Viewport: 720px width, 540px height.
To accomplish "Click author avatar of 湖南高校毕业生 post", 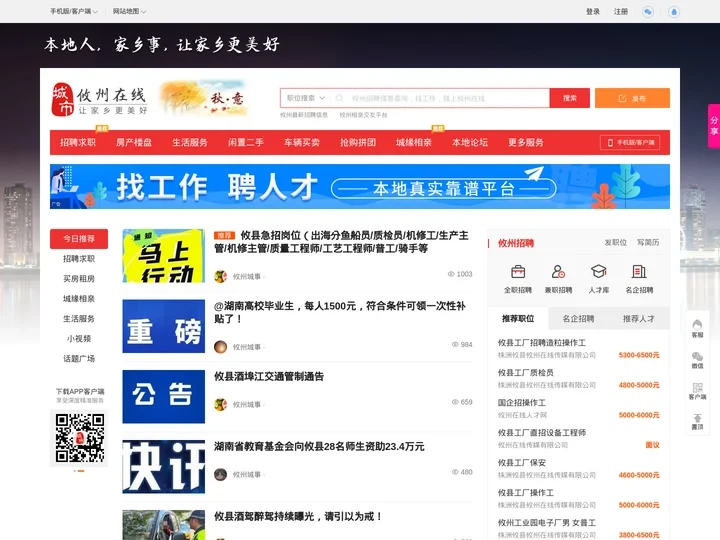I will tap(220, 347).
